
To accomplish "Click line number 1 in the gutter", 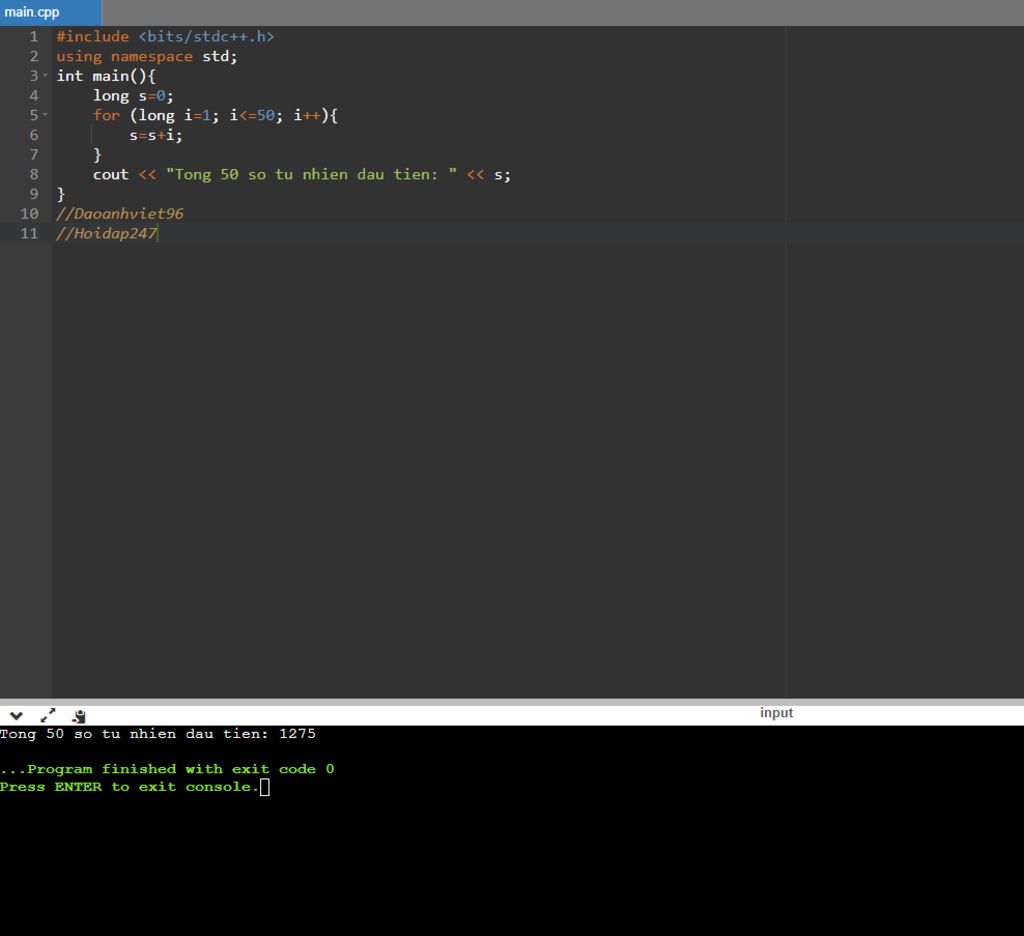I will (34, 37).
